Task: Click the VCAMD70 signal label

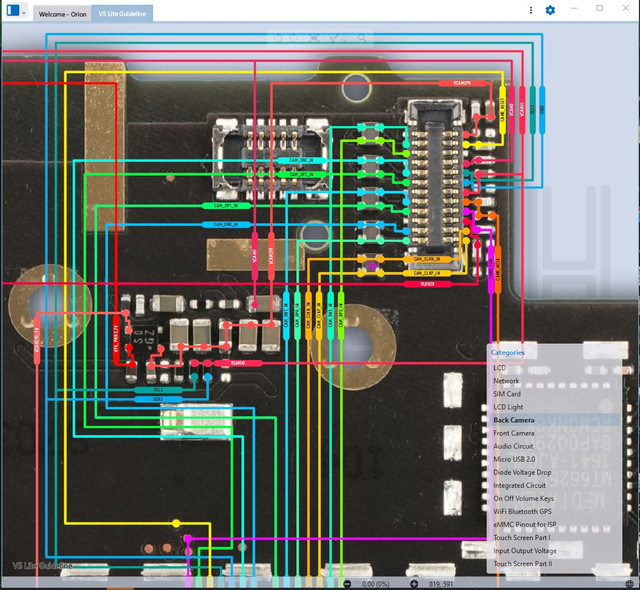Action: pos(462,83)
